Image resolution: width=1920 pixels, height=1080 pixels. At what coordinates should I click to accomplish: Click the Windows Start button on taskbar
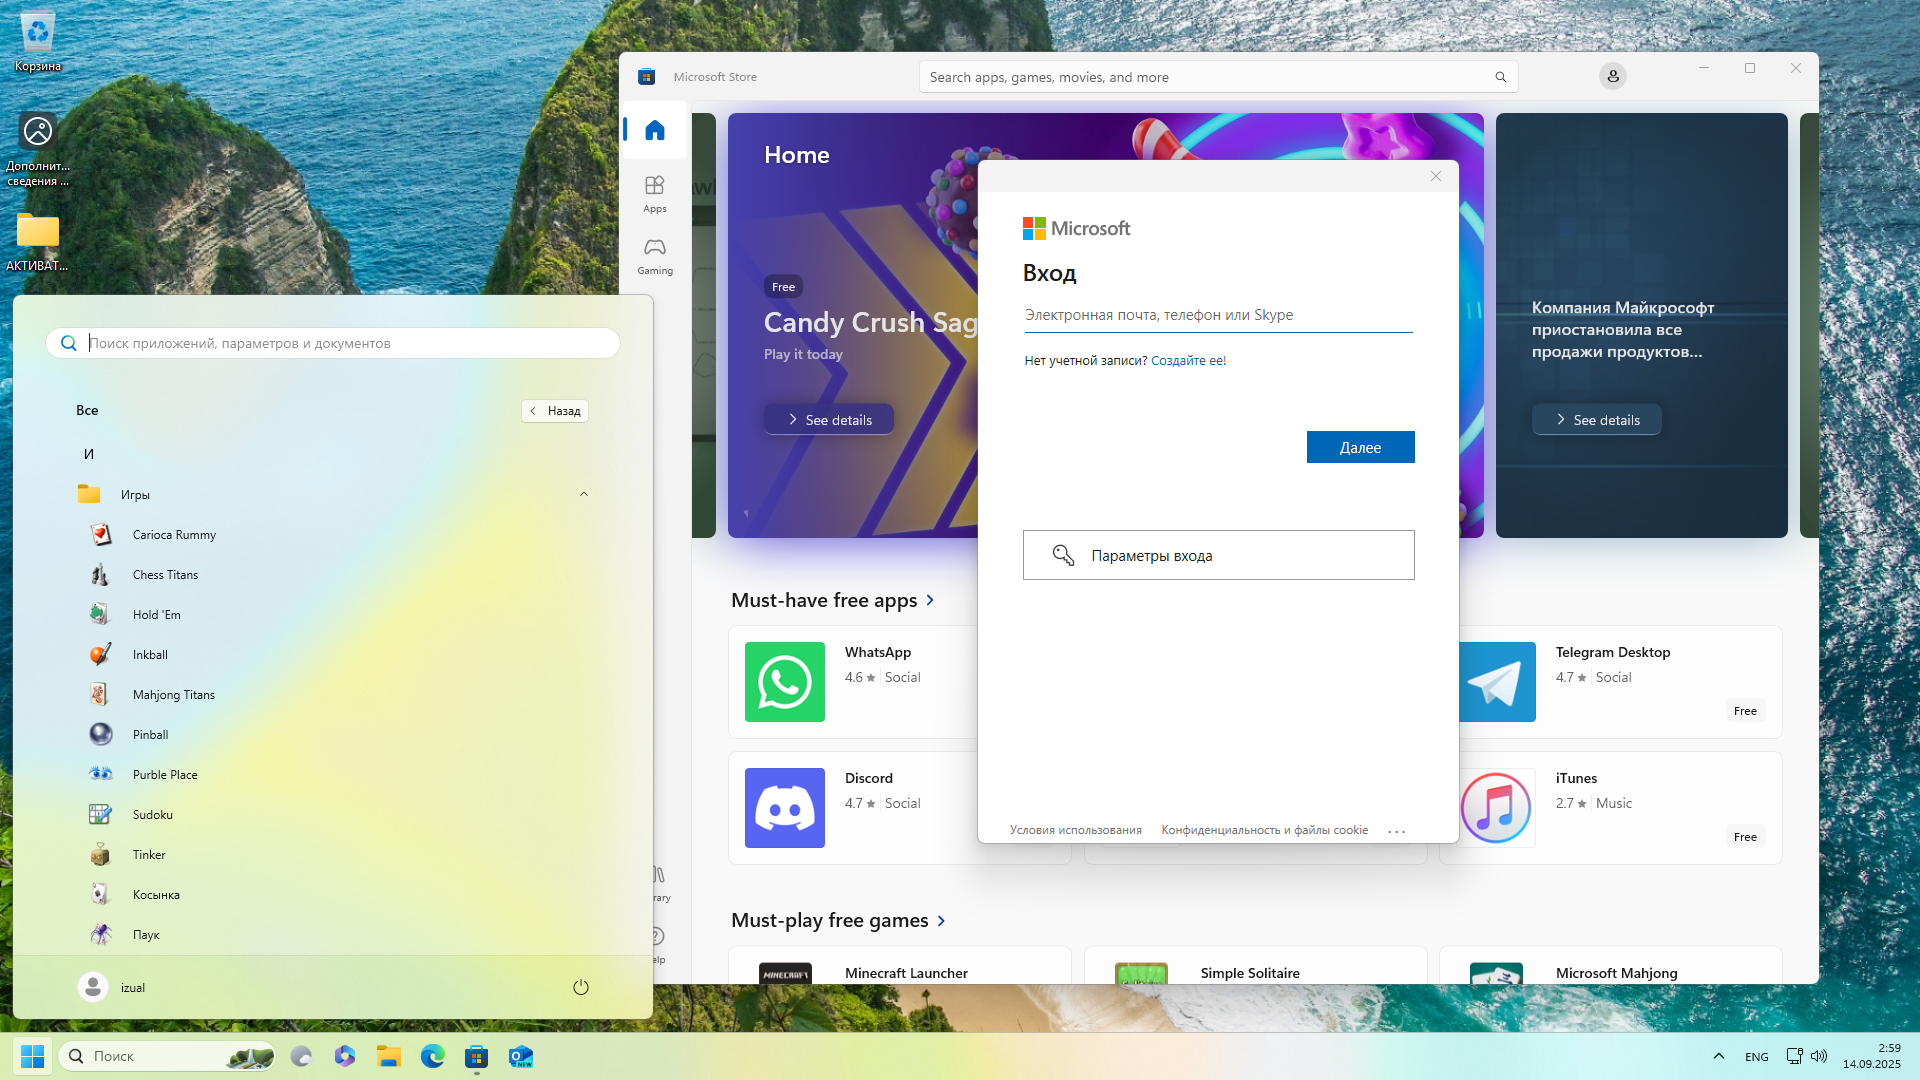point(32,1056)
